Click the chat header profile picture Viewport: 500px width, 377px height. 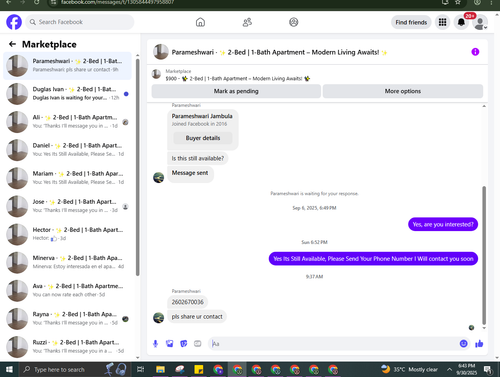[x=161, y=52]
